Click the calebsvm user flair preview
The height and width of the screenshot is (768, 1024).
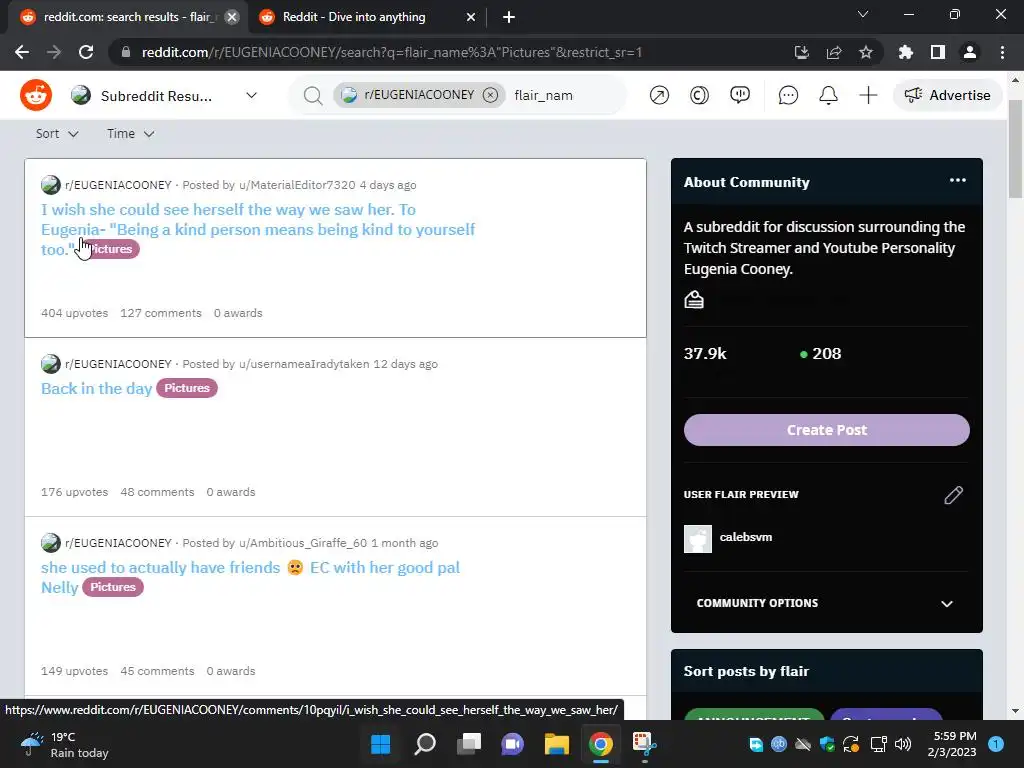point(728,538)
